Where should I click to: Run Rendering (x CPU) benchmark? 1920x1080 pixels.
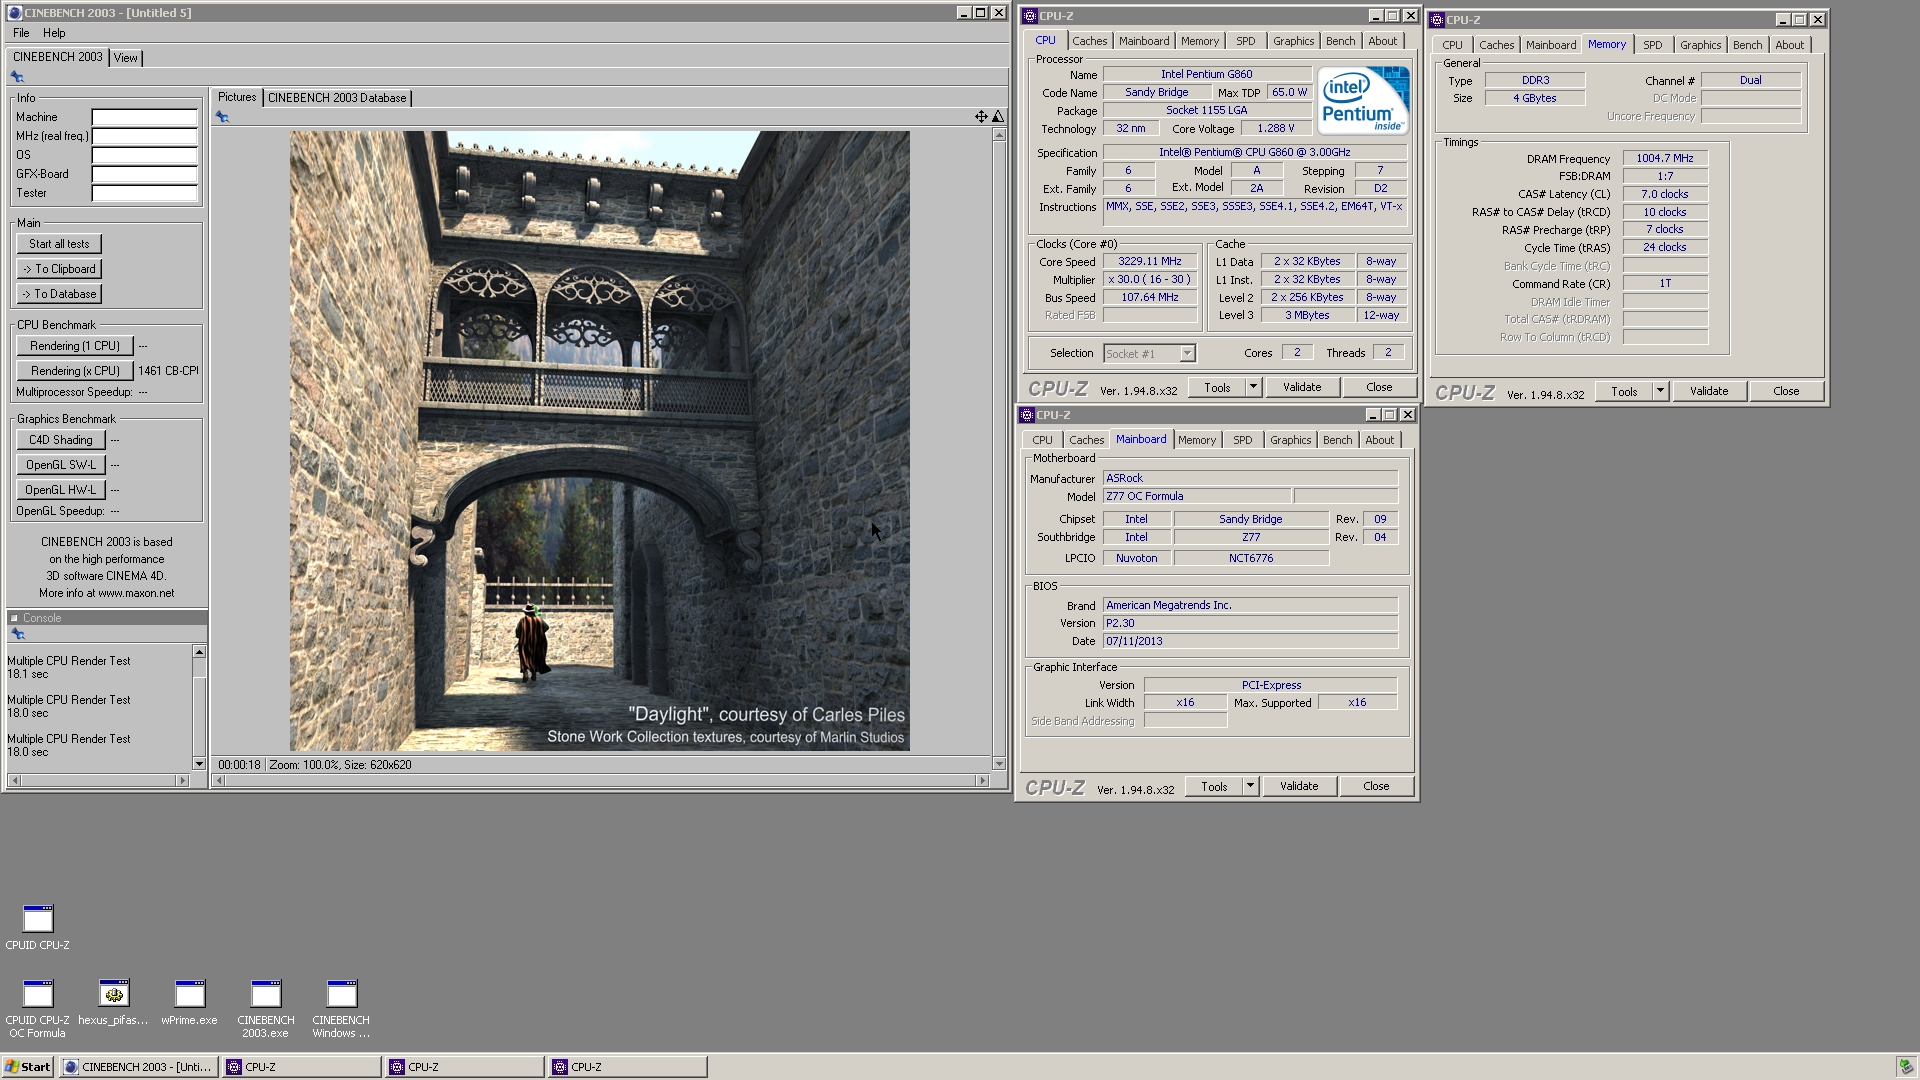point(75,371)
